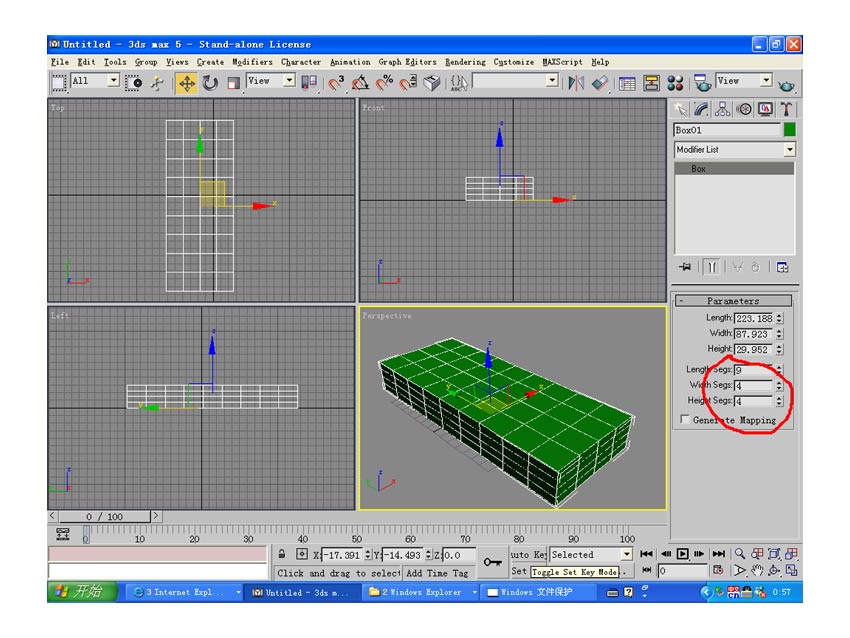This screenshot has height=638, width=850.
Task: Click the Go to Start playback button
Action: click(x=646, y=554)
